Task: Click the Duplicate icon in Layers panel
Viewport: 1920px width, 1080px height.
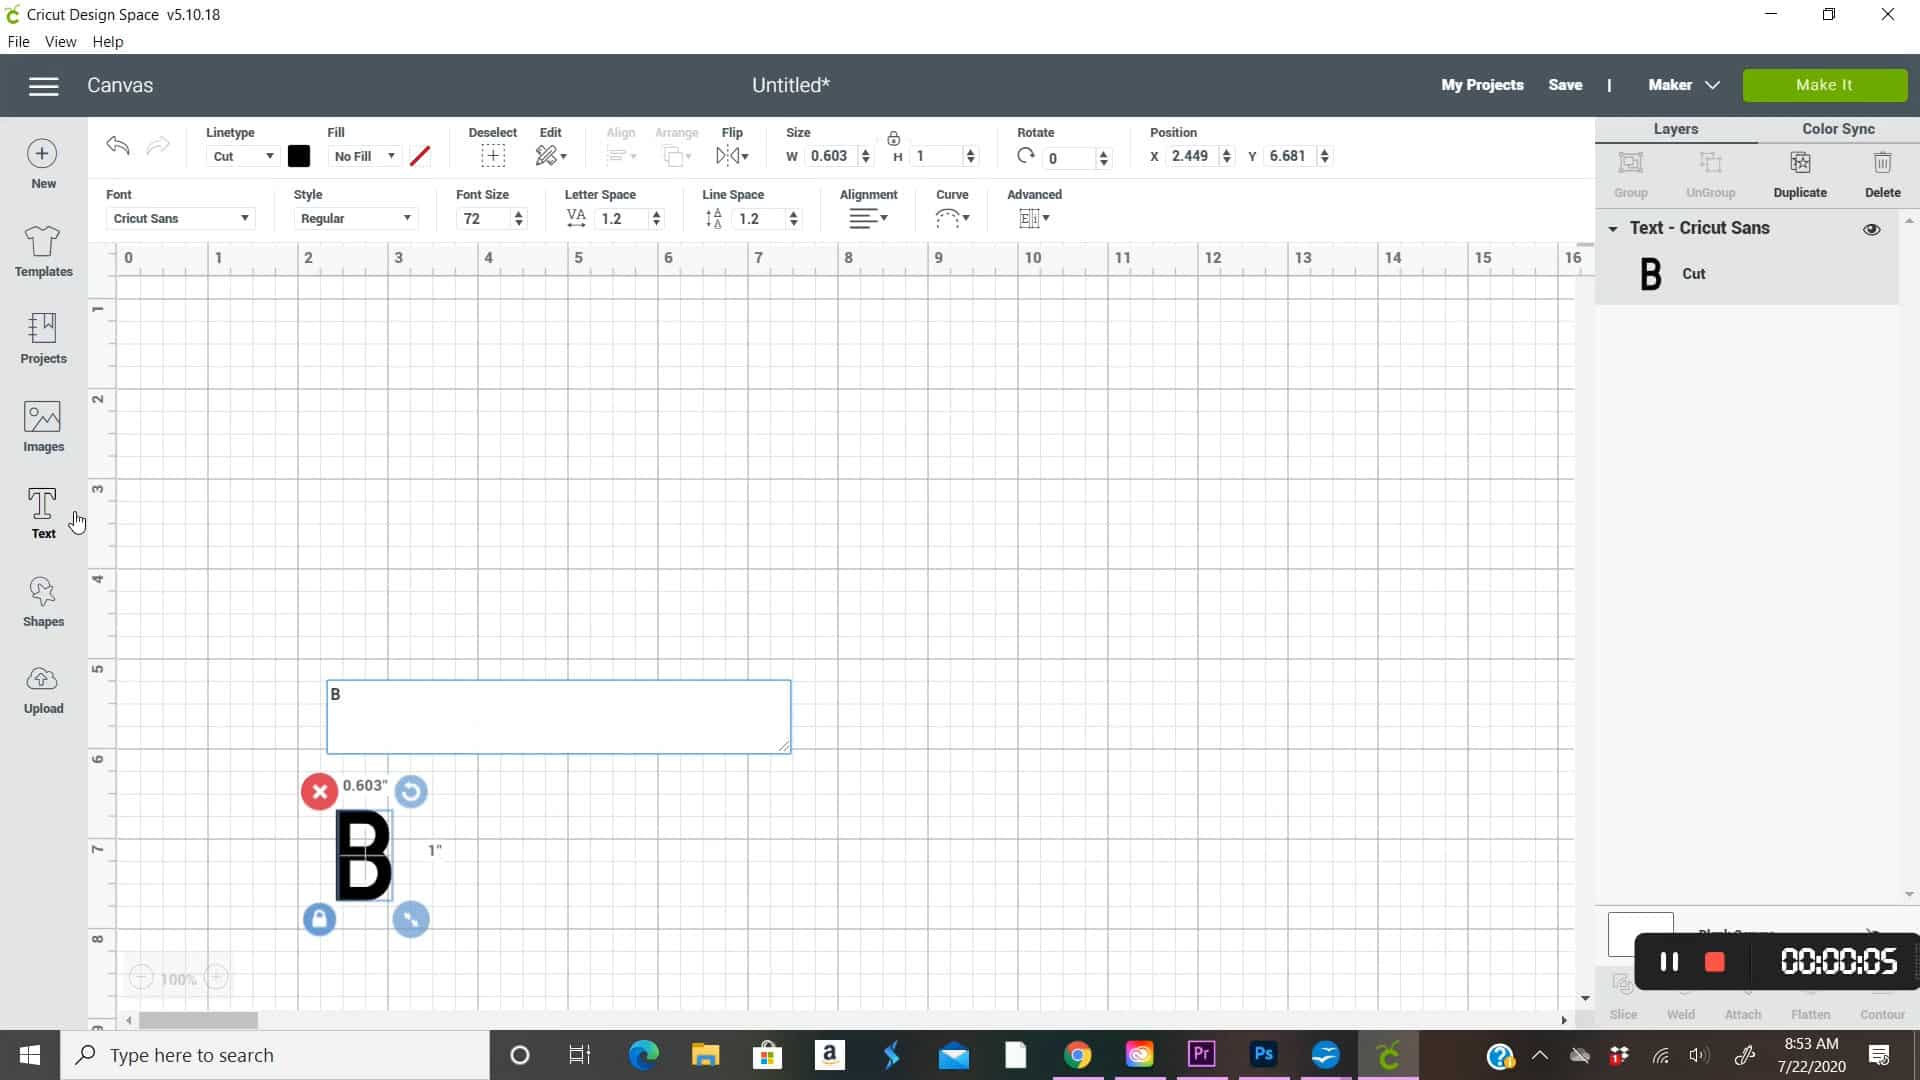Action: coord(1800,163)
